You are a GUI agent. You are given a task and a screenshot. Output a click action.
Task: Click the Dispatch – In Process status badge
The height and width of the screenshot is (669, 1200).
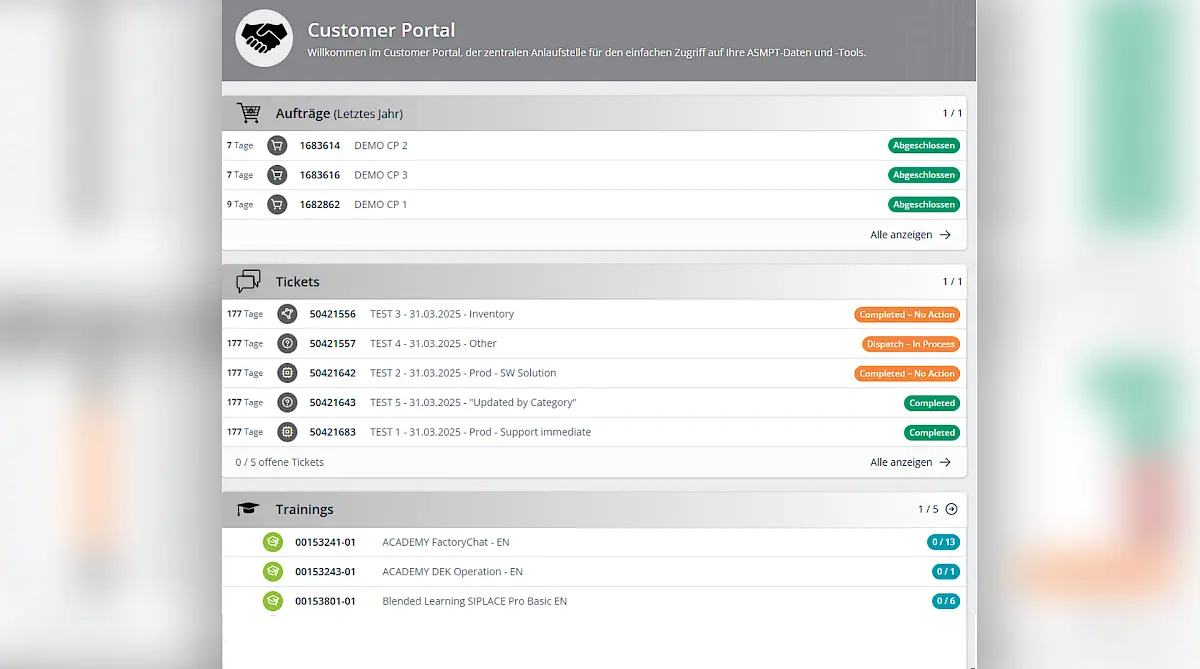910,344
